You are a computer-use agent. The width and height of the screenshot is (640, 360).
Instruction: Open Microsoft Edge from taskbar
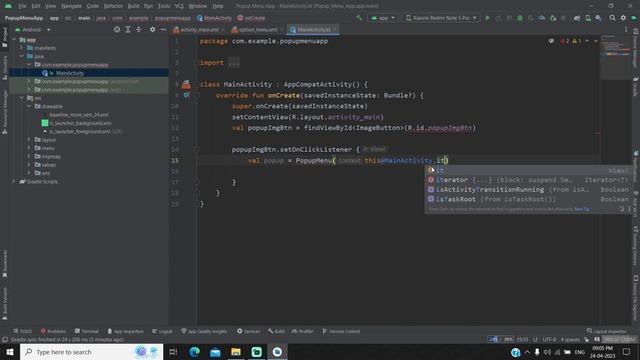tap(195, 352)
